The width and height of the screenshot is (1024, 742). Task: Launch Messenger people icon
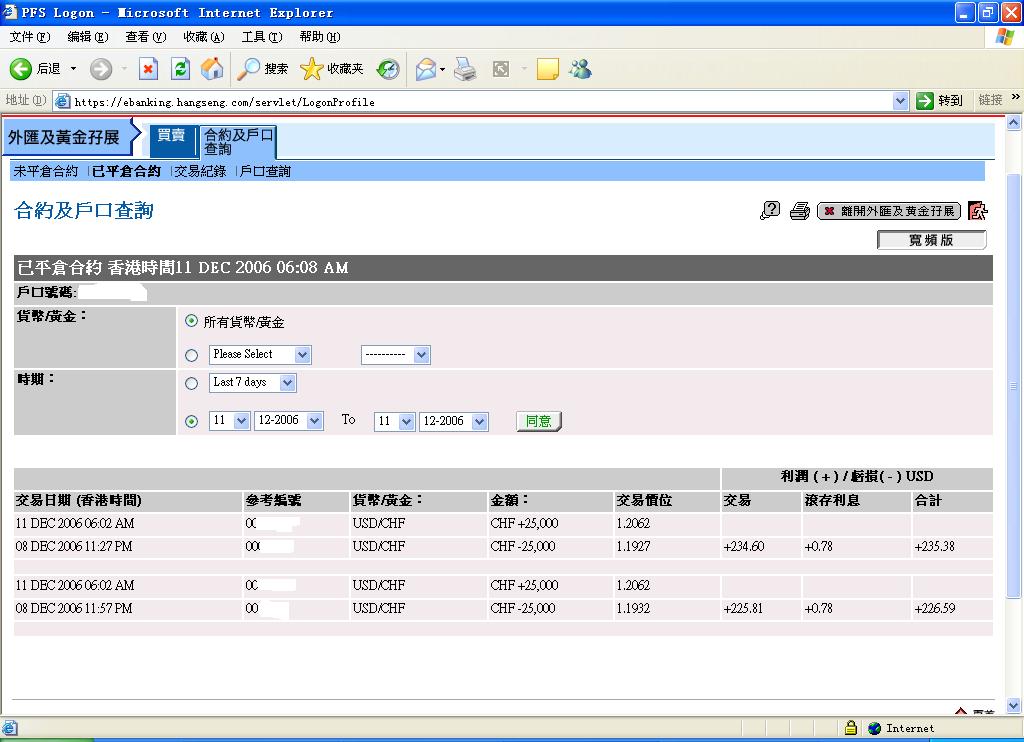point(580,69)
